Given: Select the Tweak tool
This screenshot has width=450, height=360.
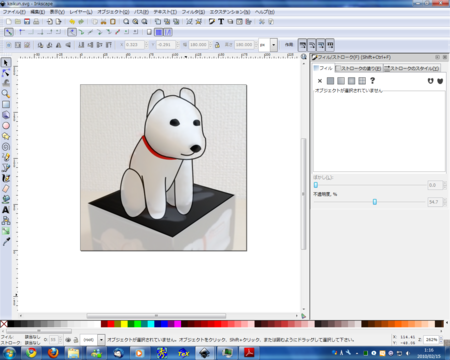Looking at the screenshot, I should (x=6, y=83).
